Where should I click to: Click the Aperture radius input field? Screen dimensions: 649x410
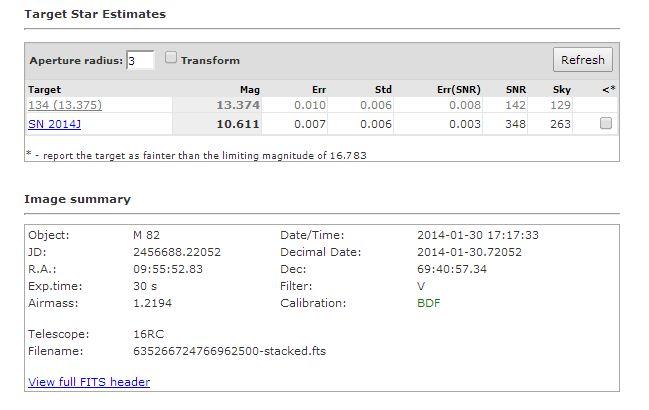coord(140,60)
